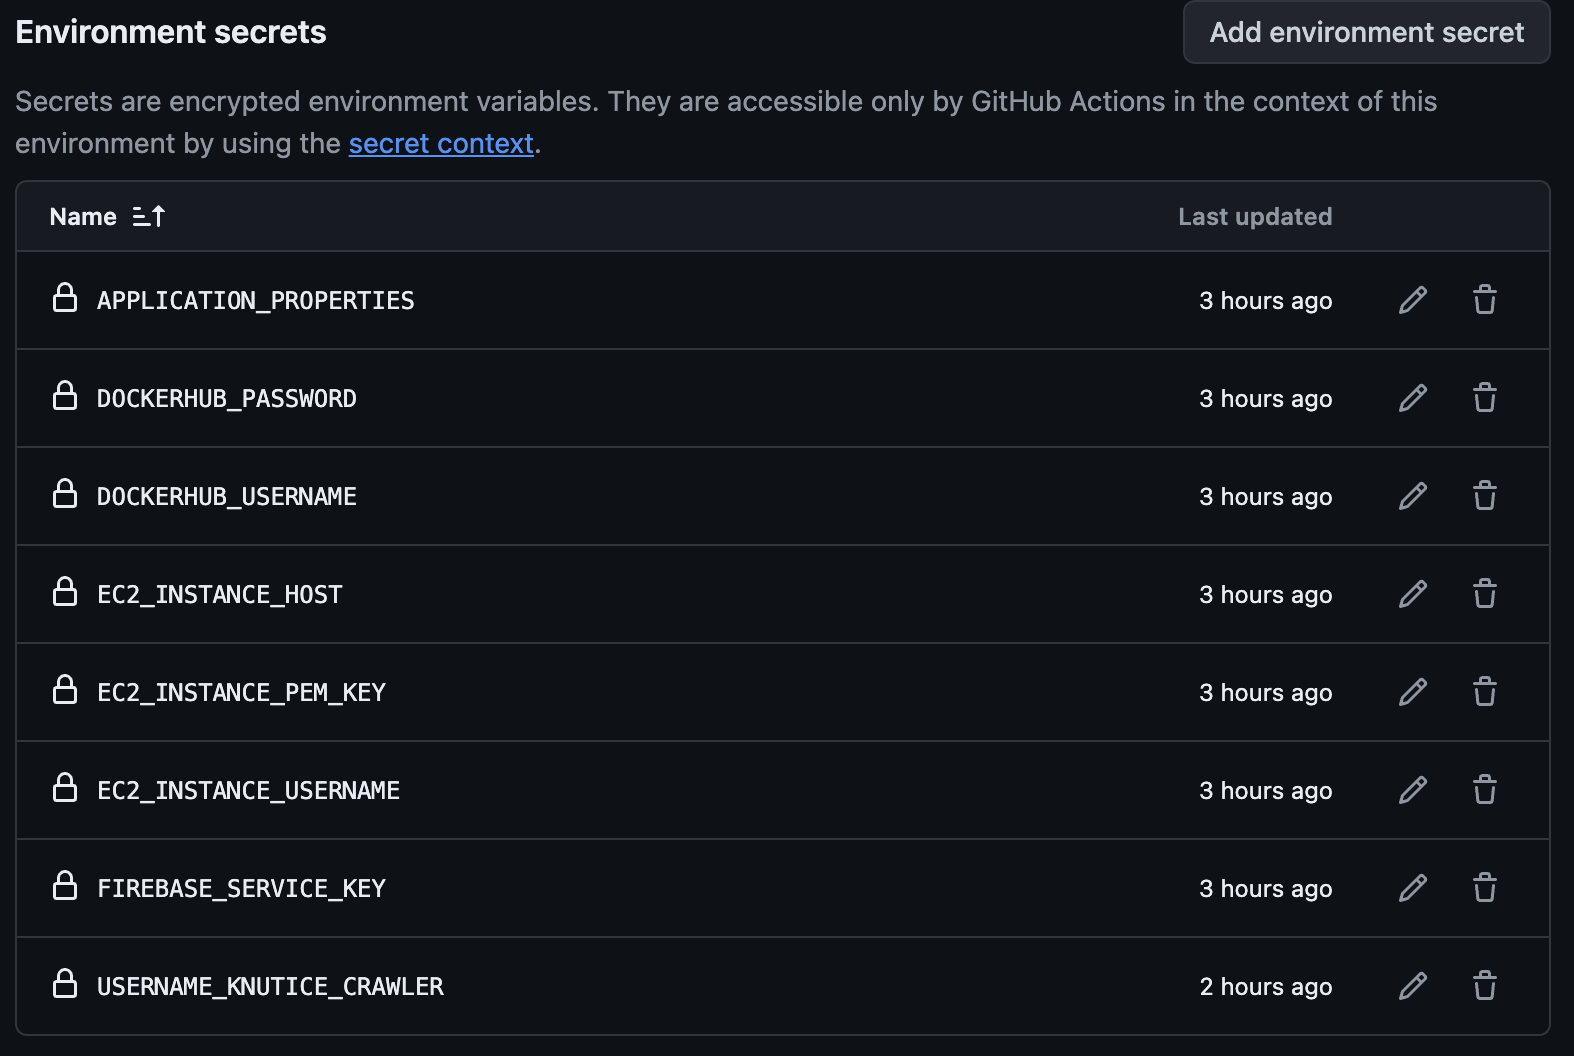Click the 2 hours ago timestamp
The height and width of the screenshot is (1056, 1574).
point(1266,987)
